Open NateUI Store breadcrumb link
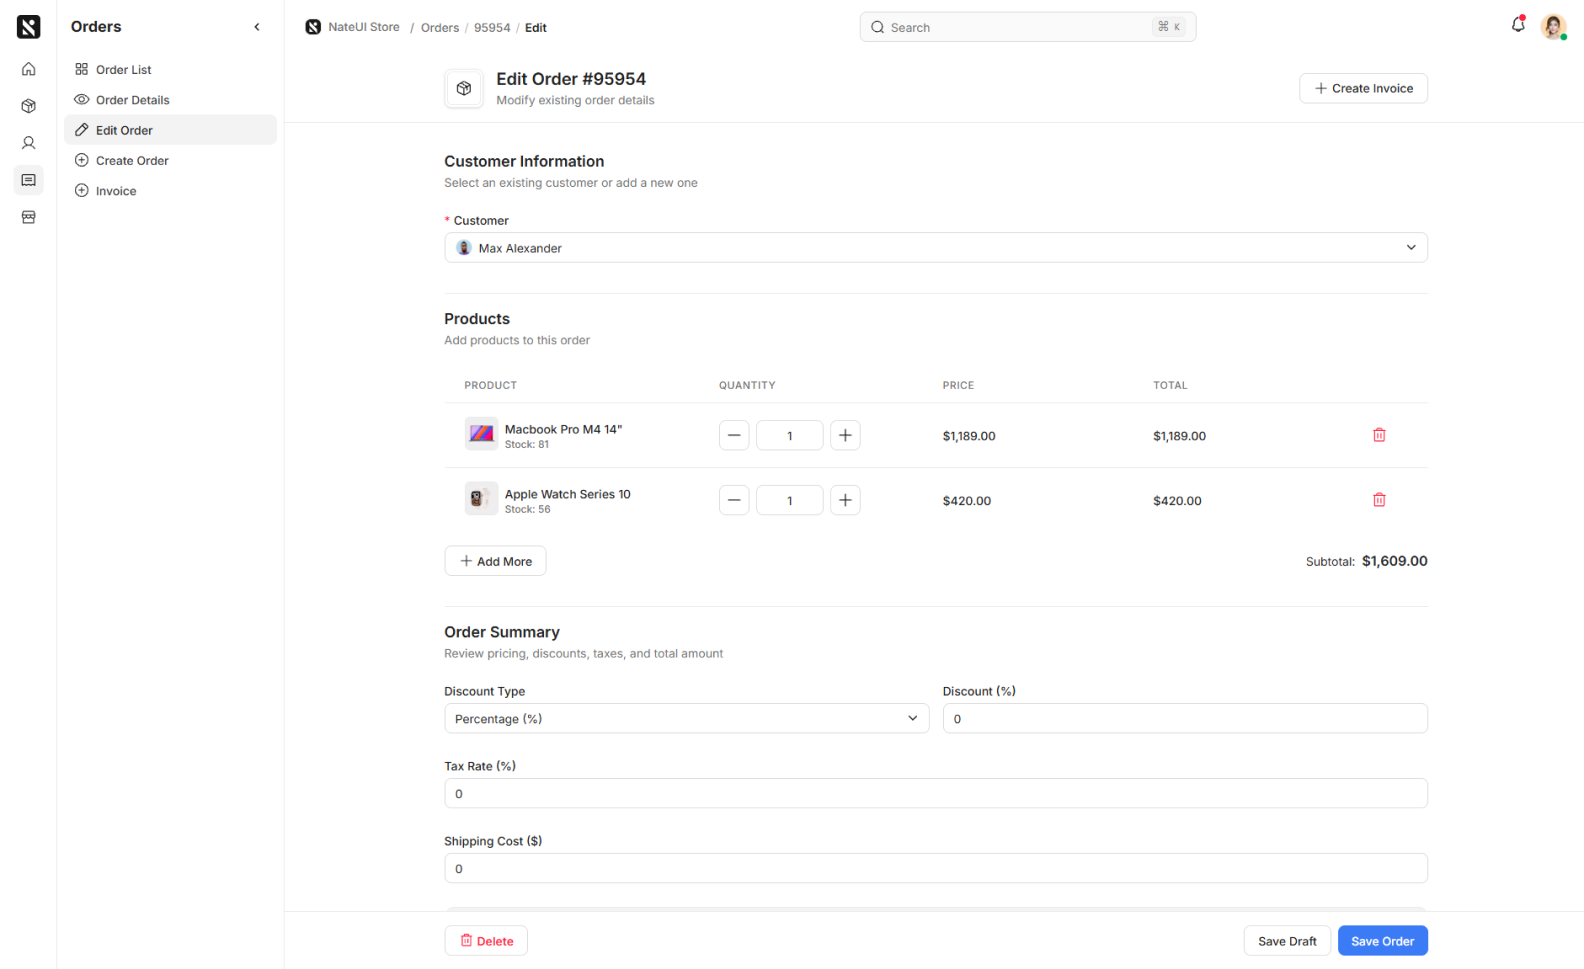 [353, 27]
